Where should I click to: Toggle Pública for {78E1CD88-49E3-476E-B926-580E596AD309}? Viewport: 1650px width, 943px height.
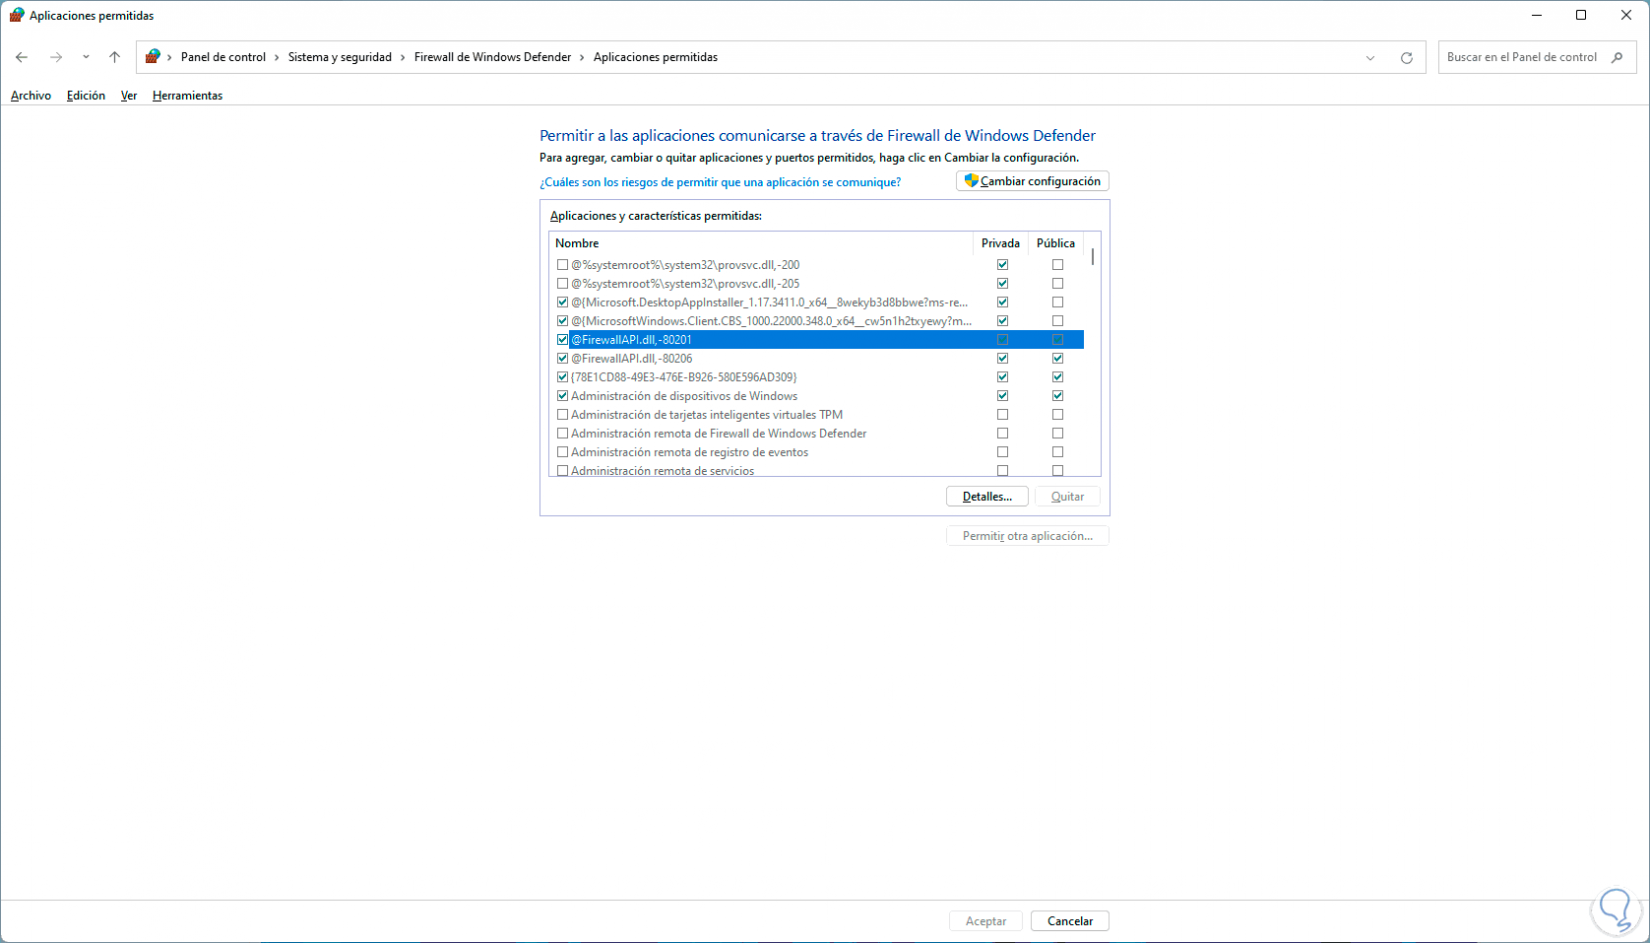tap(1057, 377)
